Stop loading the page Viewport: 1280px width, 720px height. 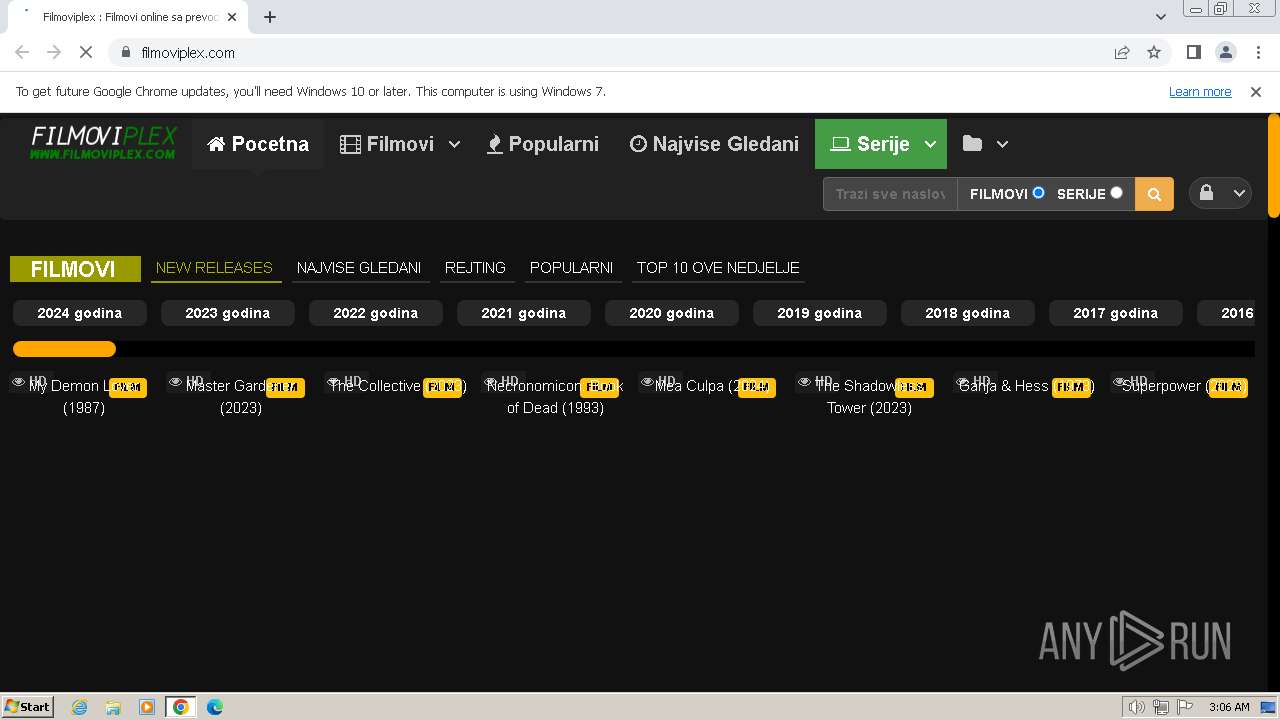pyautogui.click(x=86, y=52)
